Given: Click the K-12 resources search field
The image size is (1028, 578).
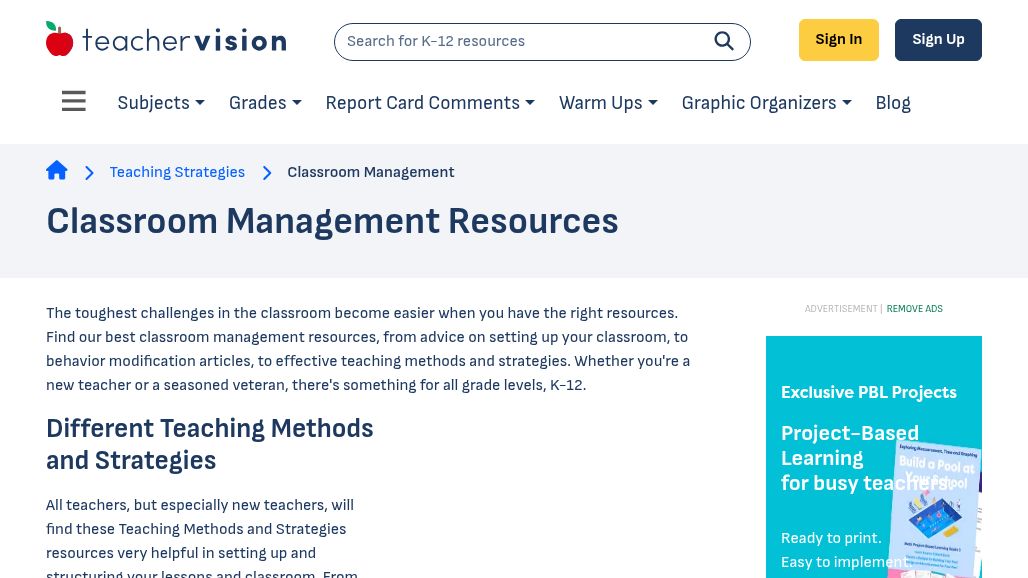Looking at the screenshot, I should click(520, 41).
